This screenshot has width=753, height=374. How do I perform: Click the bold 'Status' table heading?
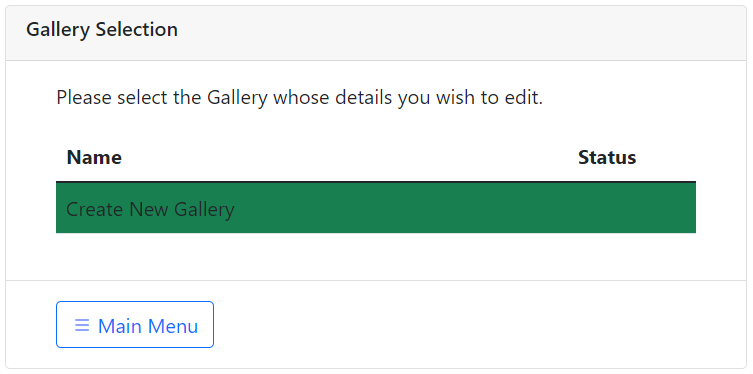click(x=607, y=157)
